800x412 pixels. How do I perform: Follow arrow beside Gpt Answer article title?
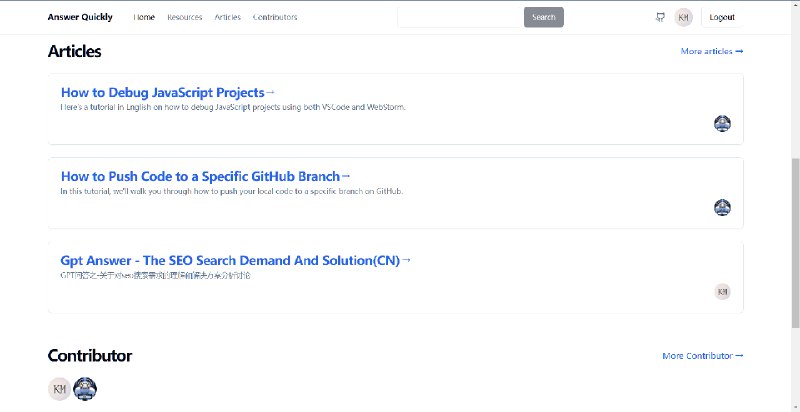pos(406,261)
